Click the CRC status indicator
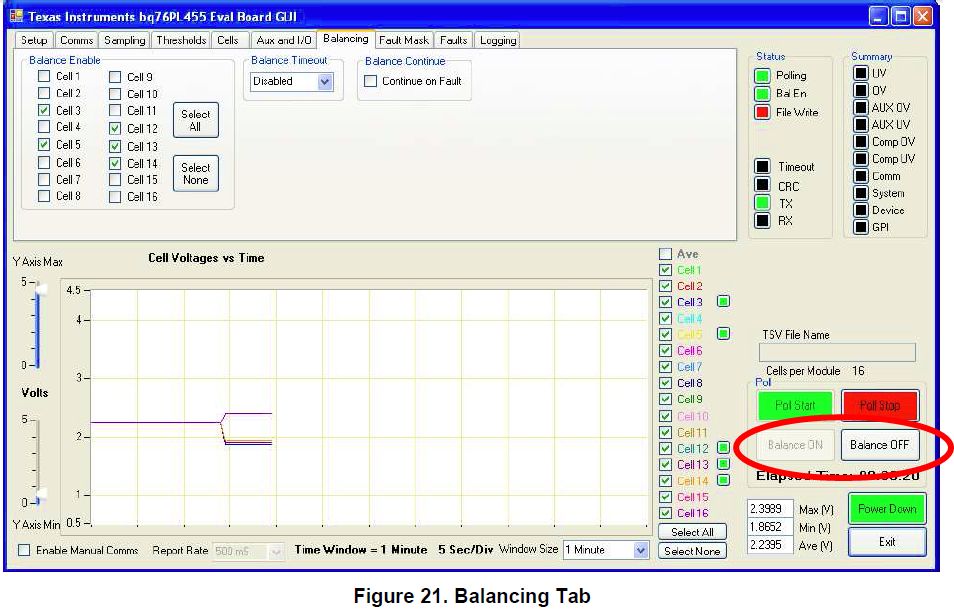Image resolution: width=954 pixels, height=609 pixels. 762,184
